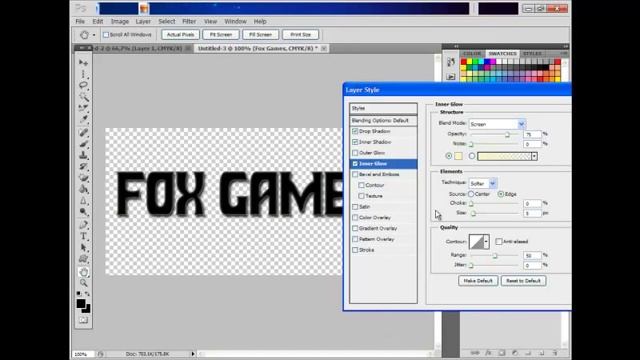Screen dimensions: 640x360
Task: Click the Fill Screen button
Action: coord(260,35)
